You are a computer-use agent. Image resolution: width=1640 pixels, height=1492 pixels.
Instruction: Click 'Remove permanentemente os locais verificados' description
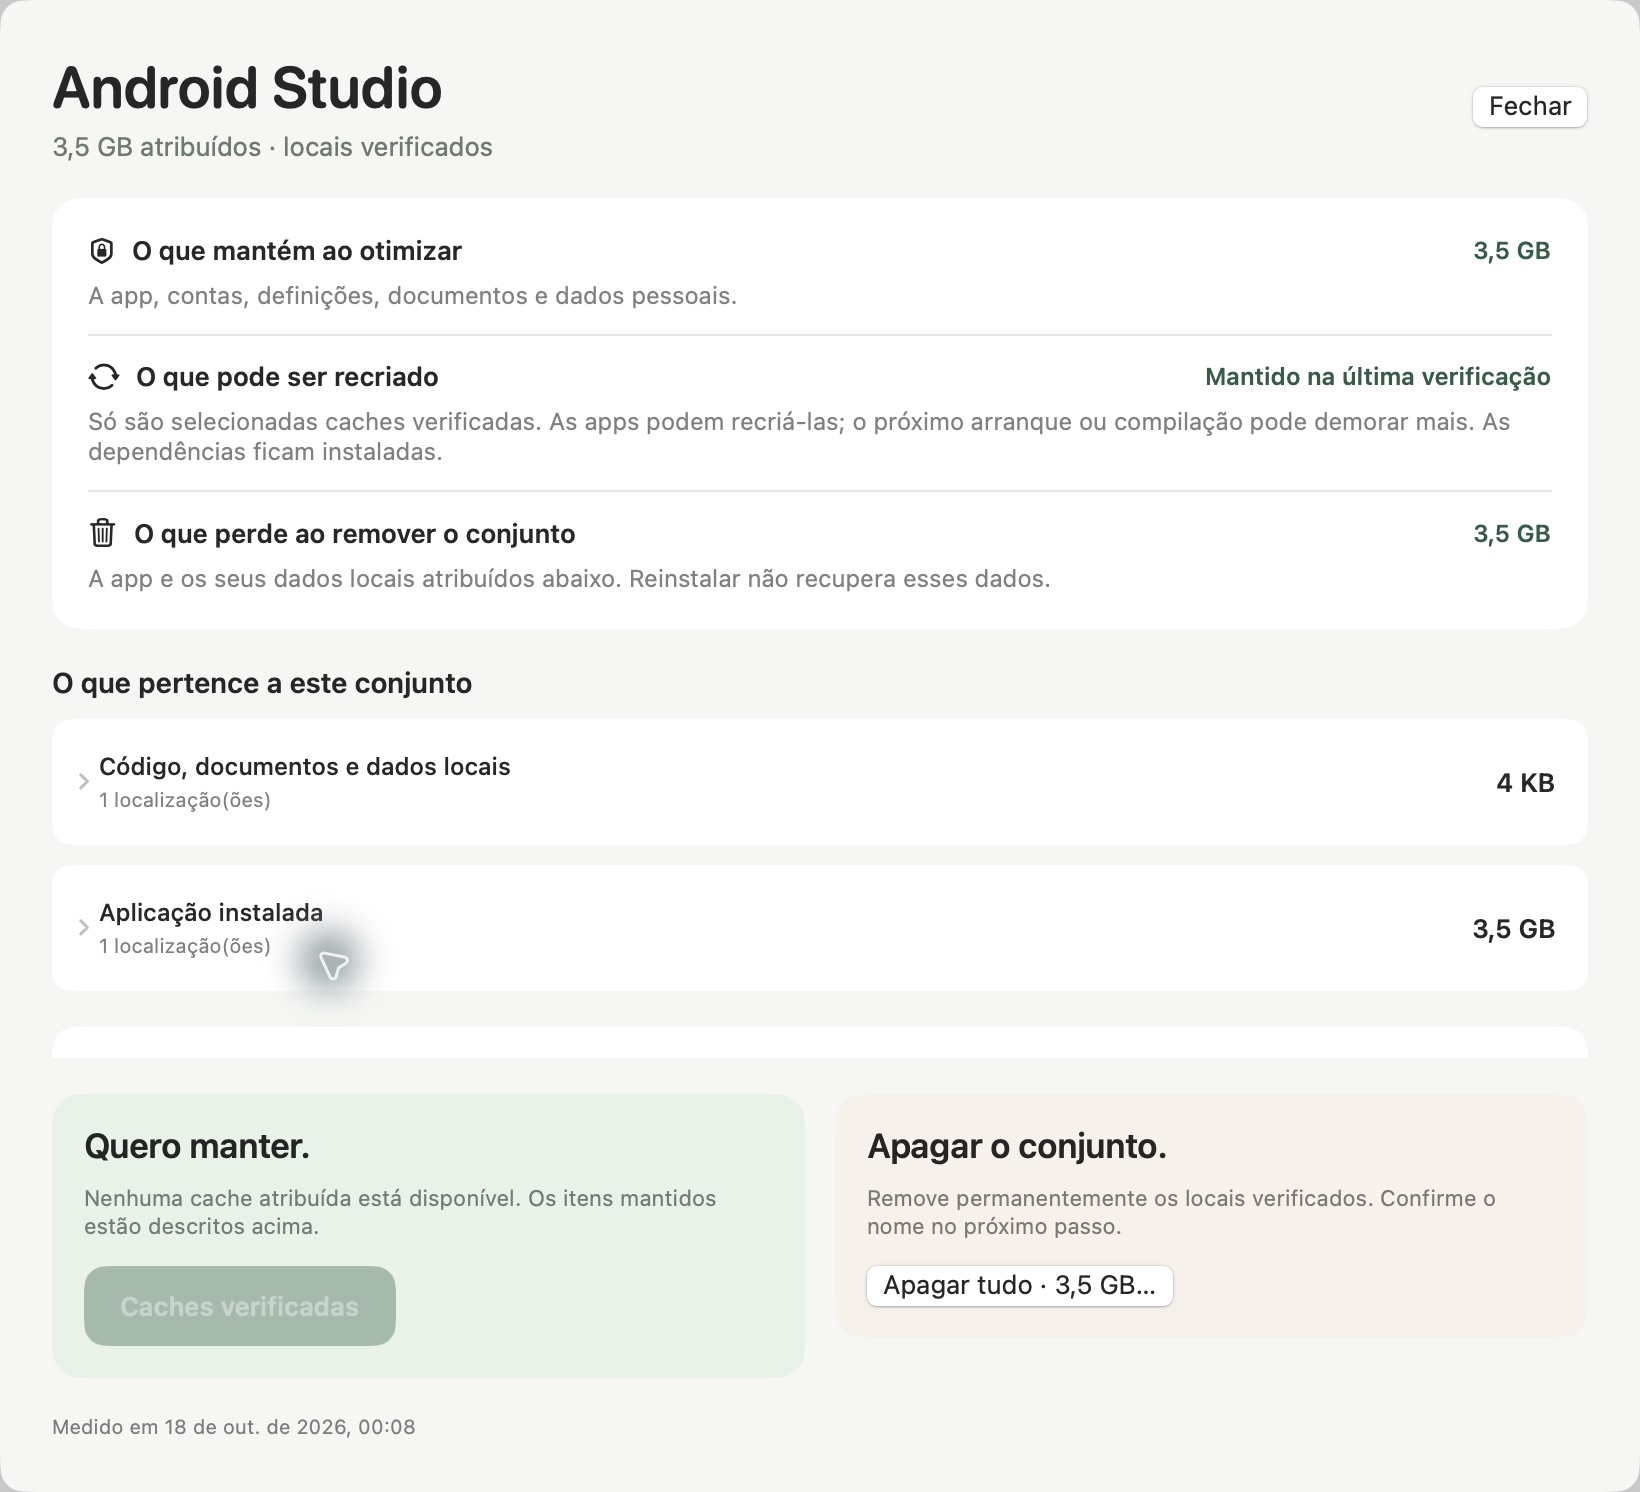pos(1181,1212)
